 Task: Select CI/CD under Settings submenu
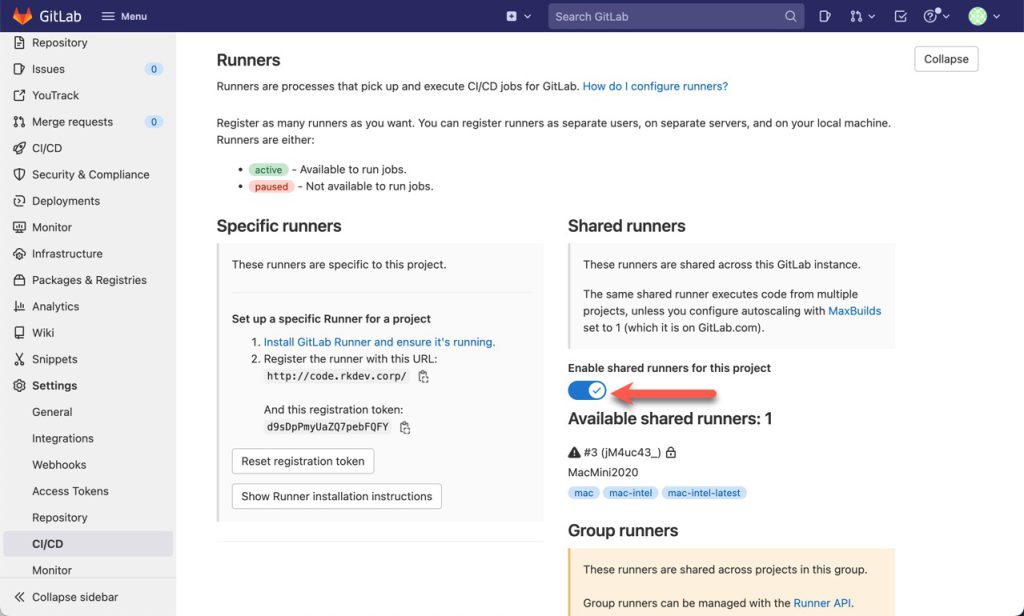point(88,543)
